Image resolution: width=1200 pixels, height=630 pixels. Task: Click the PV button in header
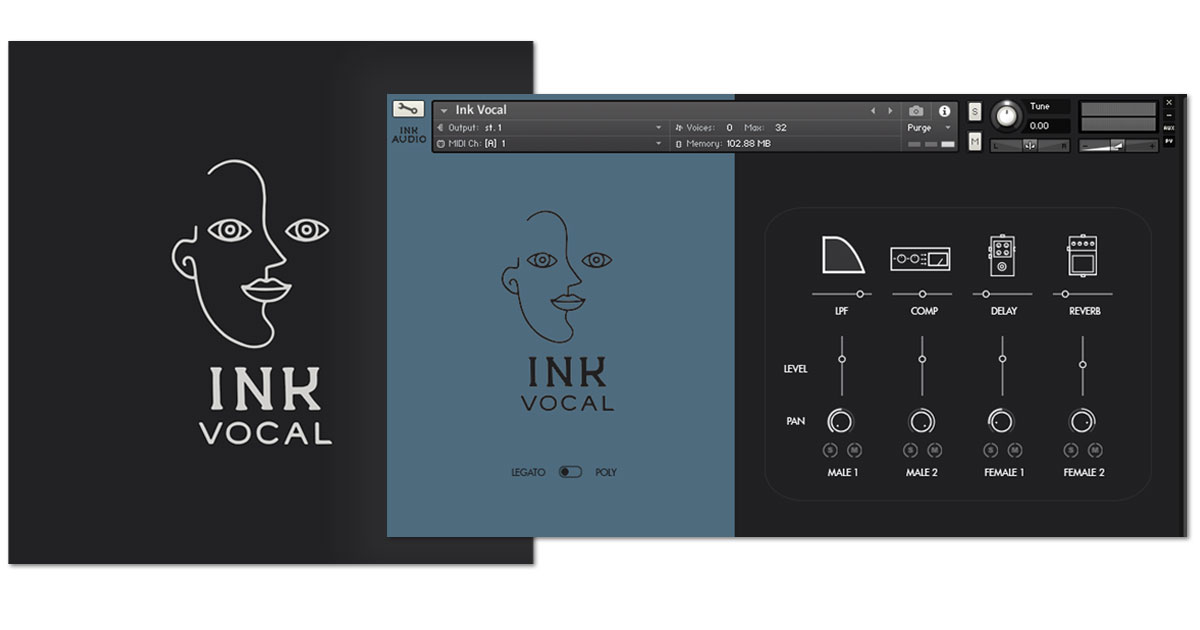pyautogui.click(x=1169, y=143)
